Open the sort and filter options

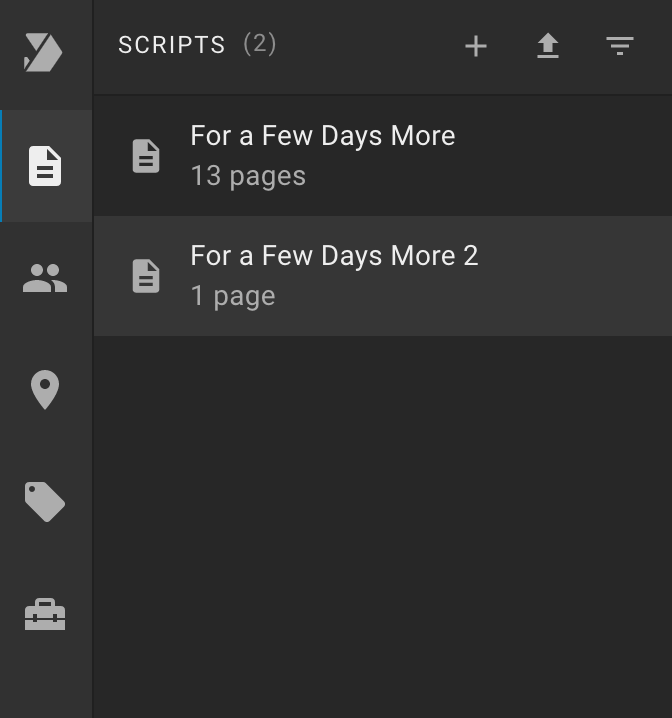[x=620, y=46]
